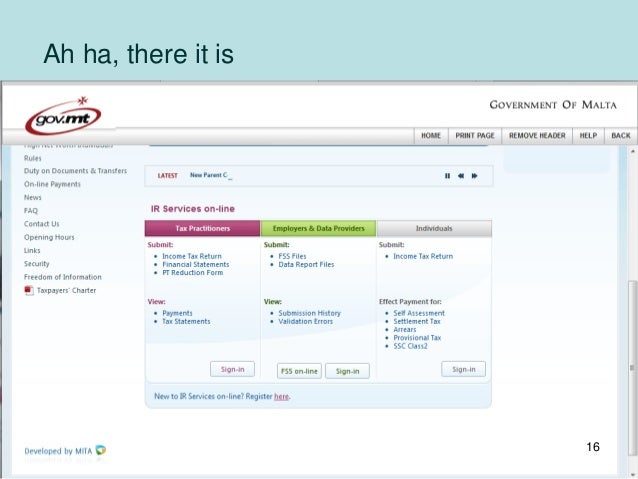This screenshot has width=638, height=479.
Task: Open Taxpayers' Charter link text
Action: pos(66,290)
